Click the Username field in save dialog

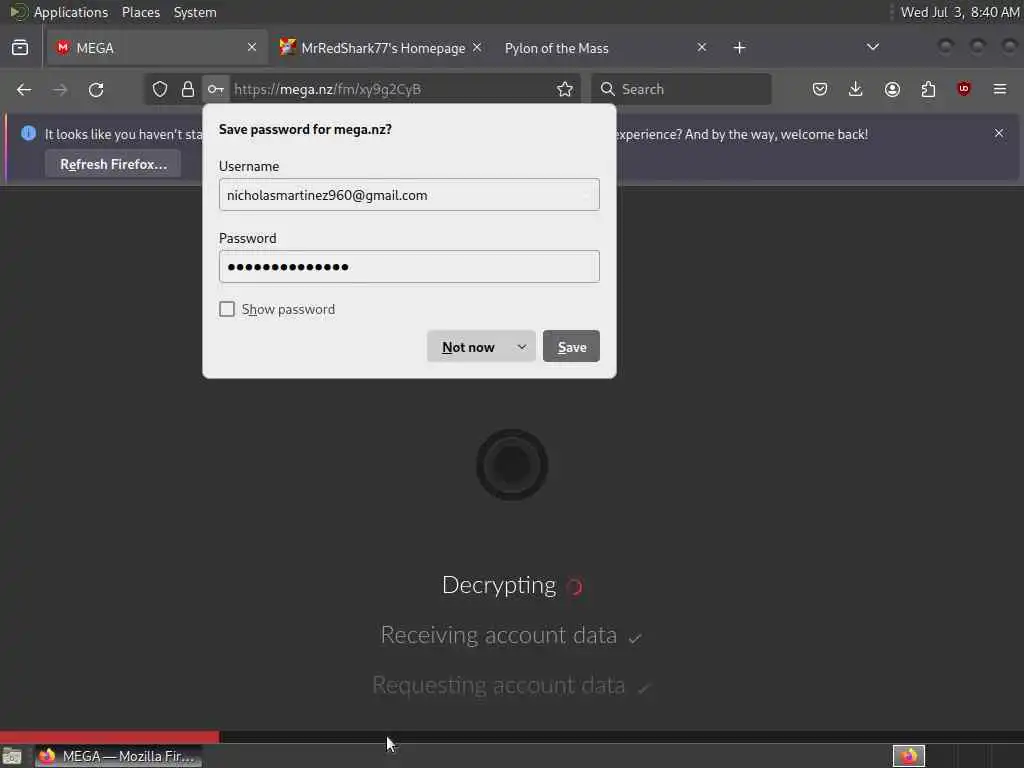(x=409, y=195)
